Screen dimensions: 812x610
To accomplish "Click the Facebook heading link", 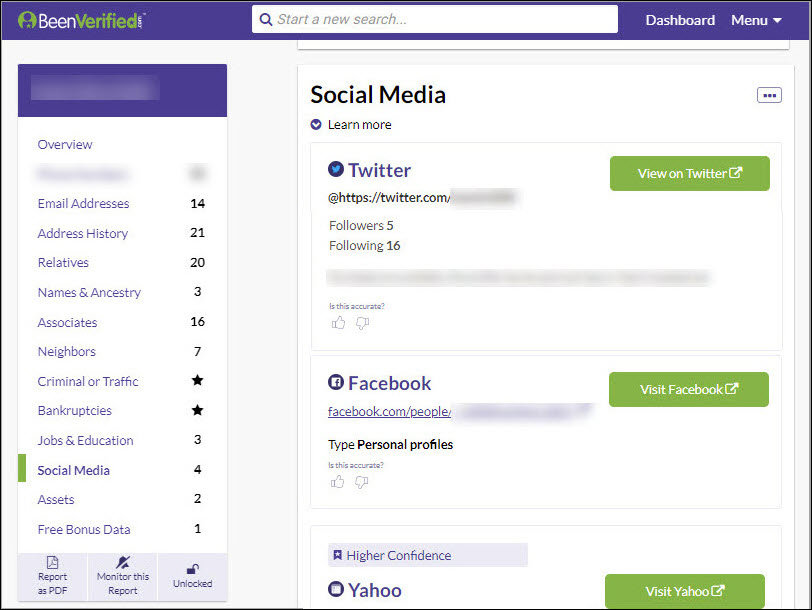I will click(389, 383).
